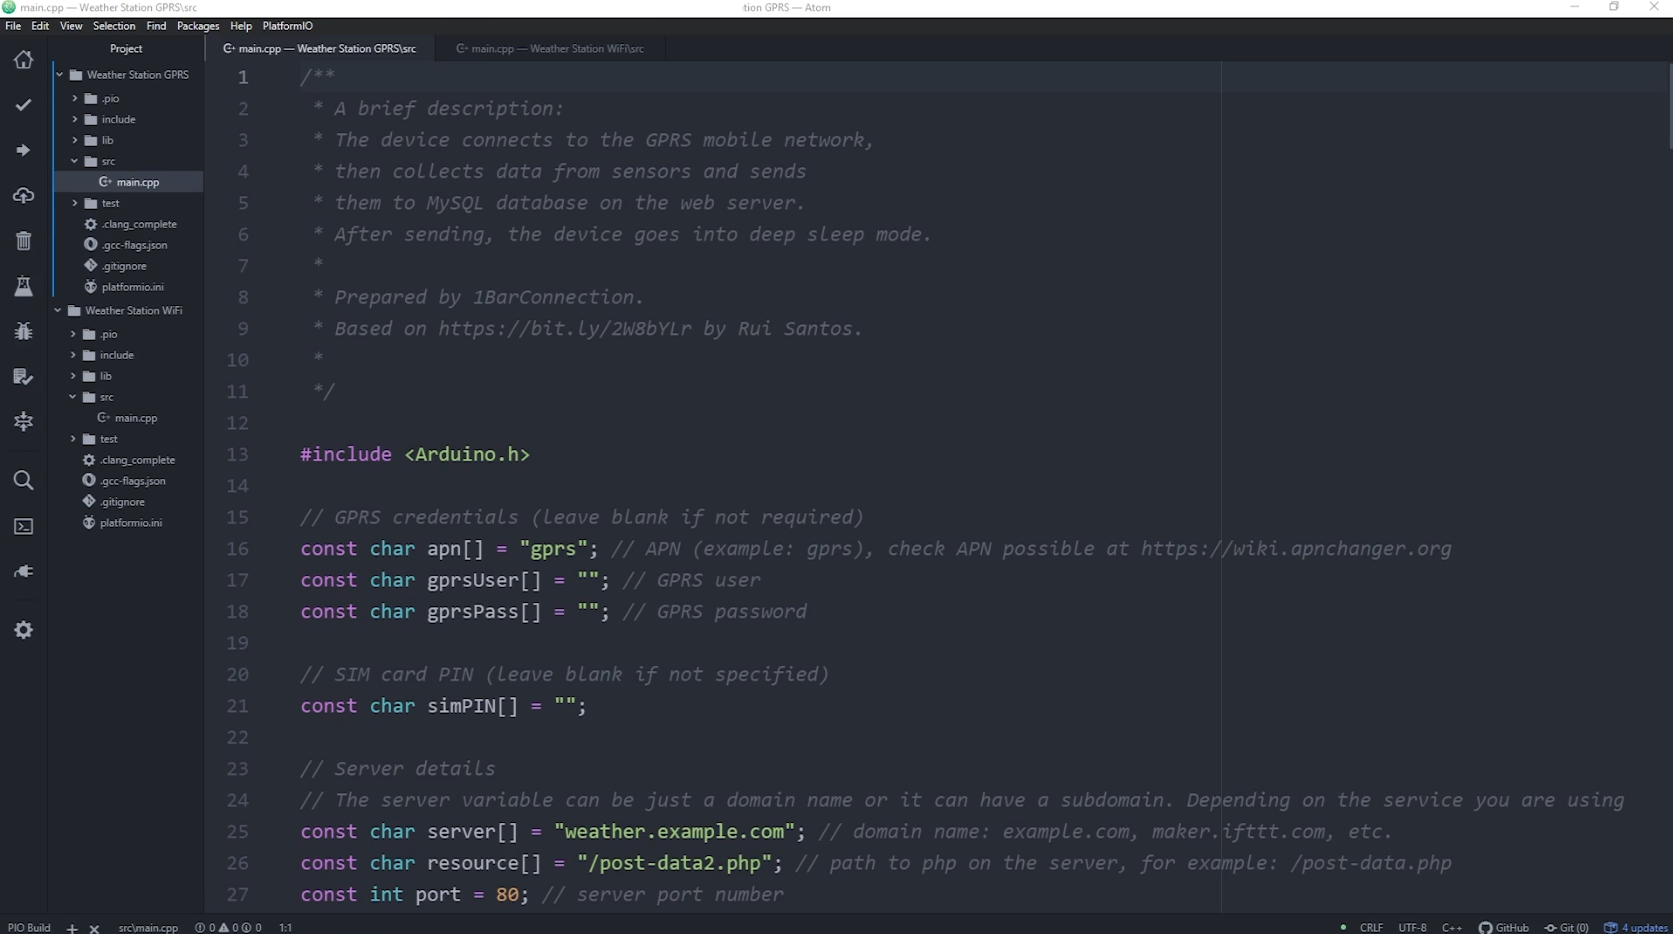
Task: Upload firmware using the arrow icon
Action: coord(22,150)
